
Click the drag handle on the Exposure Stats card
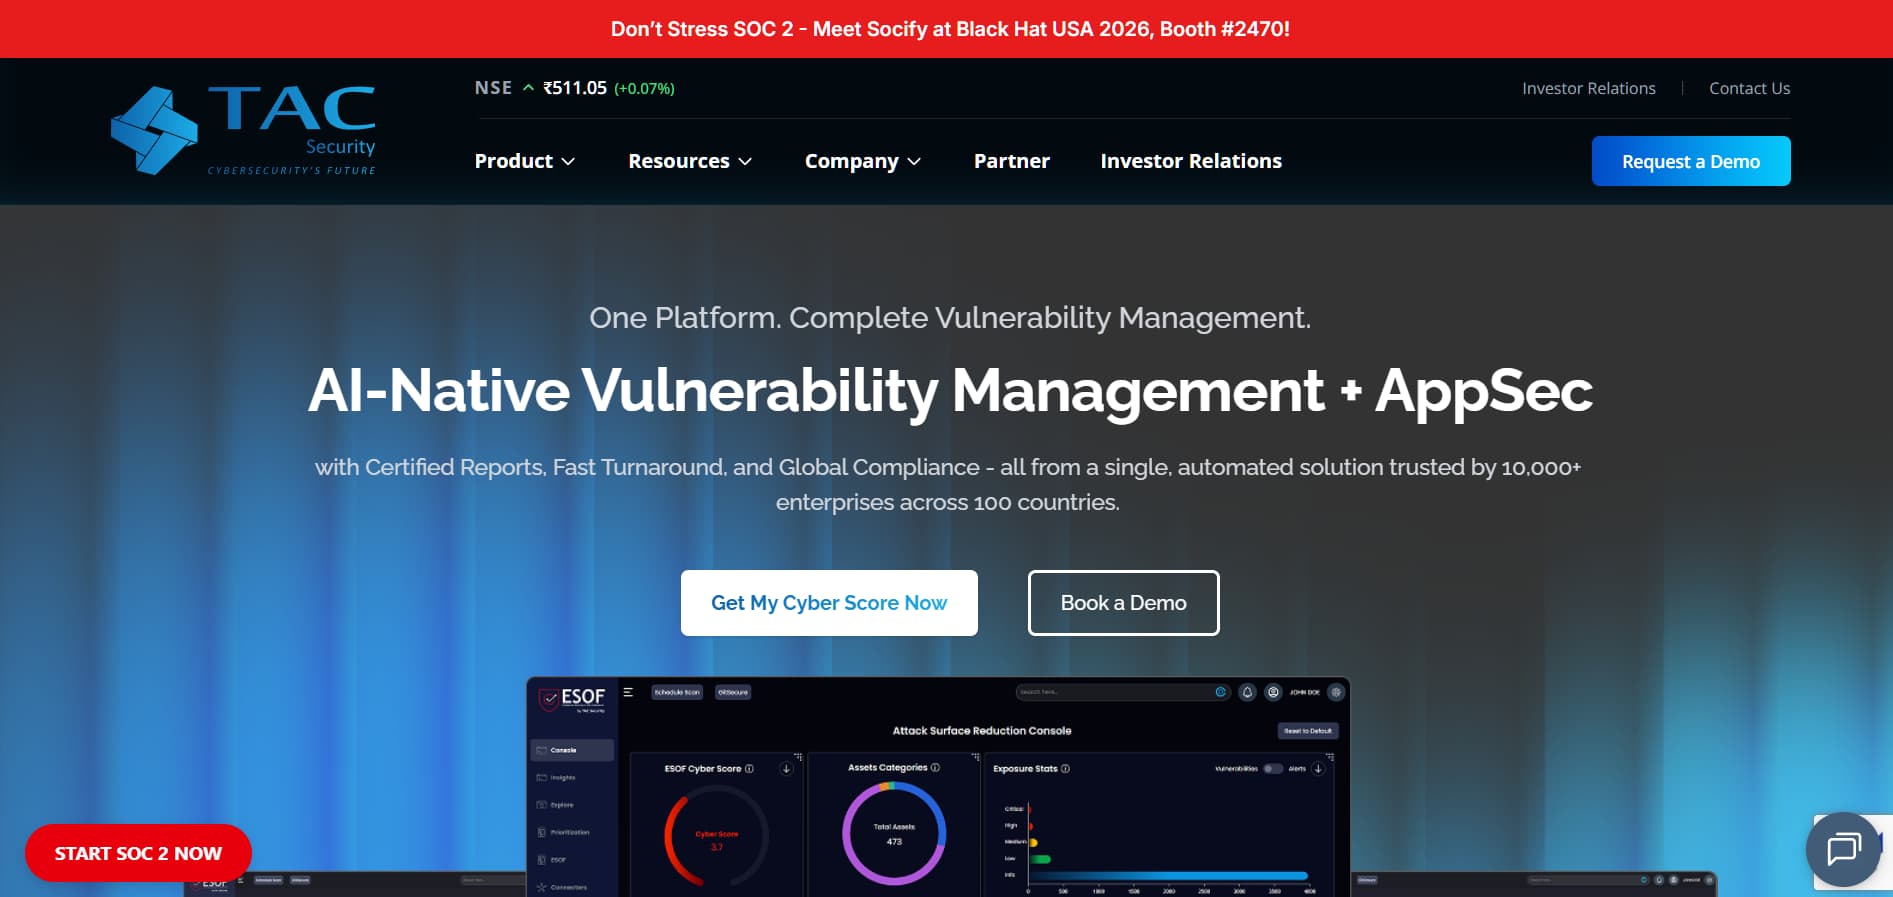1330,757
